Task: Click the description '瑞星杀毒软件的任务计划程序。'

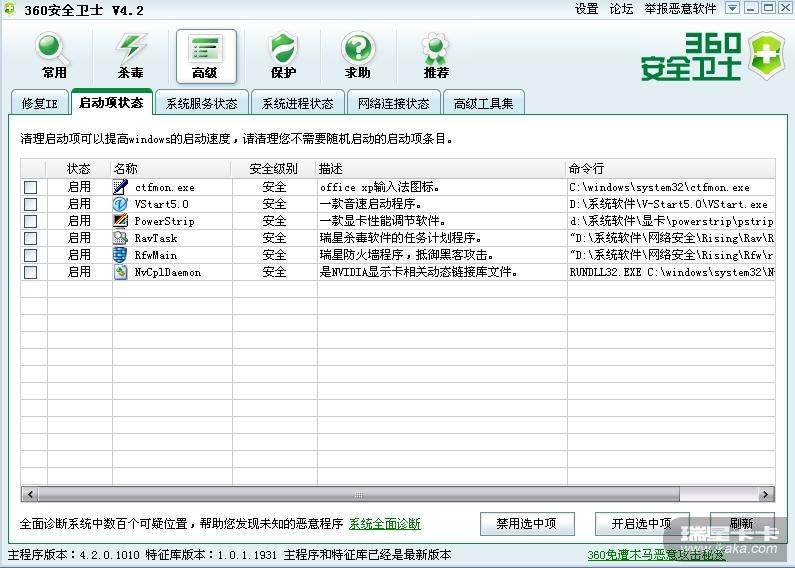Action: click(401, 238)
